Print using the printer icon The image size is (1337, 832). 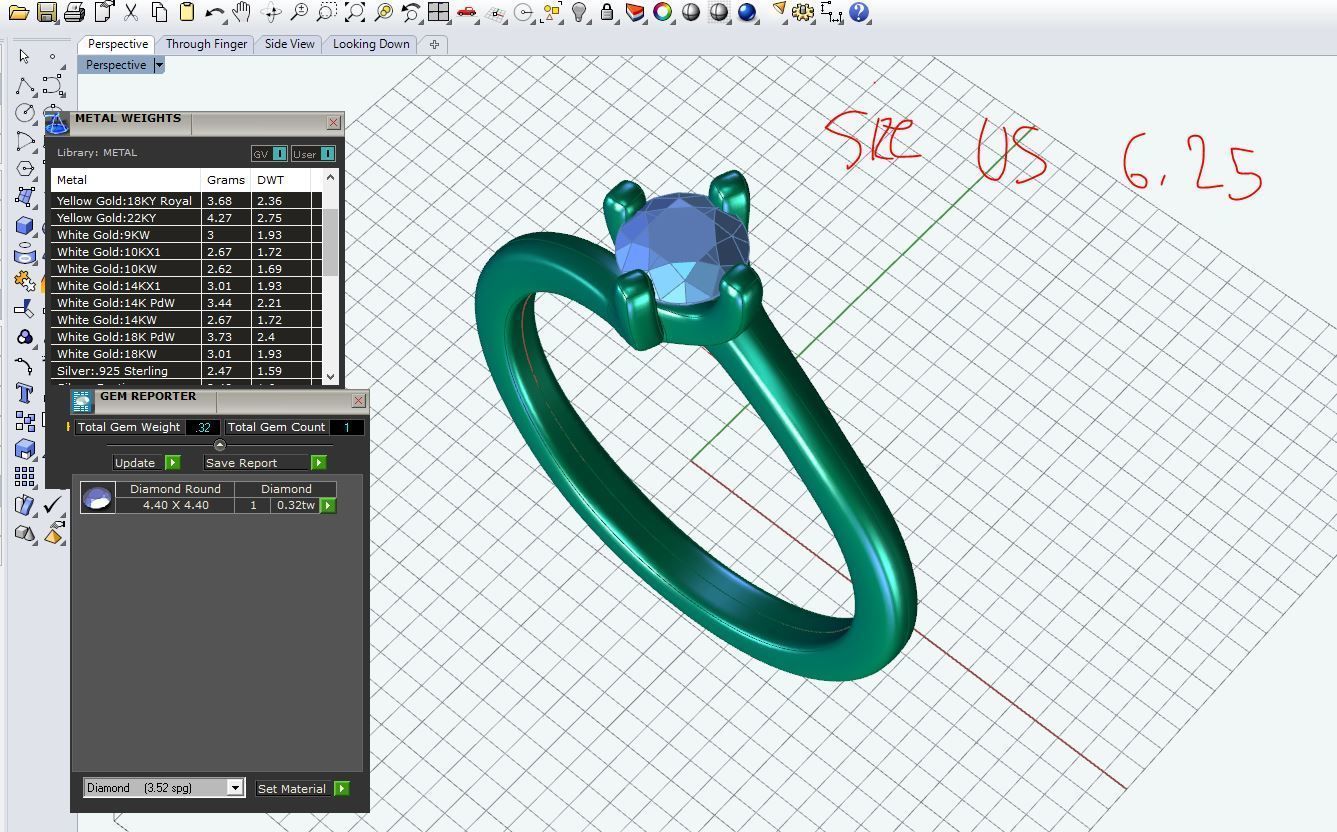click(74, 13)
